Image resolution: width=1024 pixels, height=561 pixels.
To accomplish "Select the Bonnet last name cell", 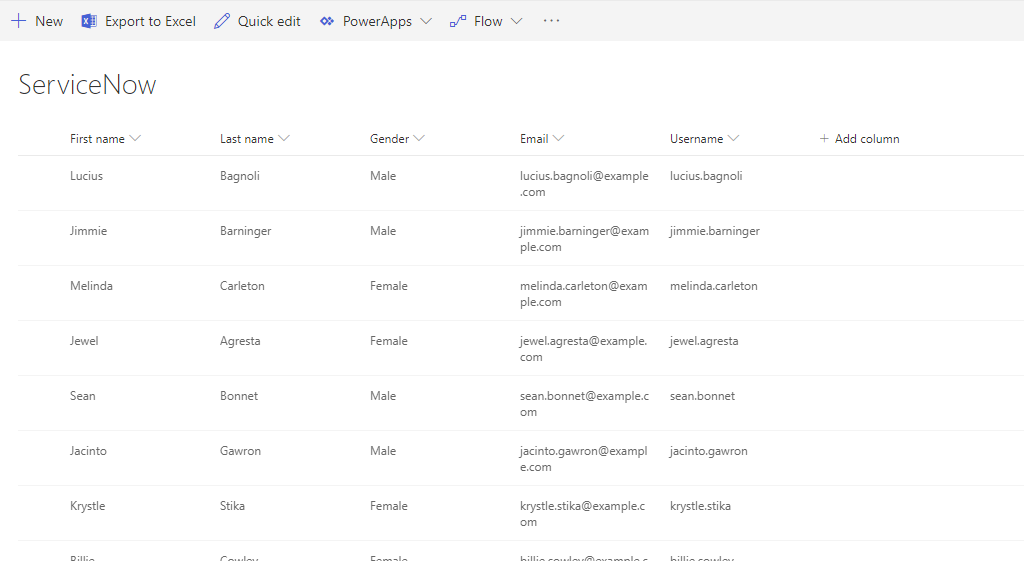I will click(239, 396).
